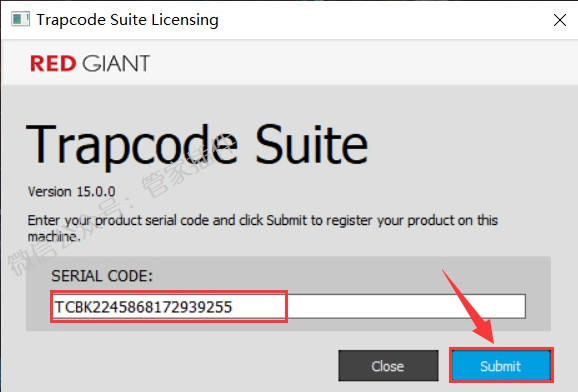Click the blue Submit button

(501, 365)
